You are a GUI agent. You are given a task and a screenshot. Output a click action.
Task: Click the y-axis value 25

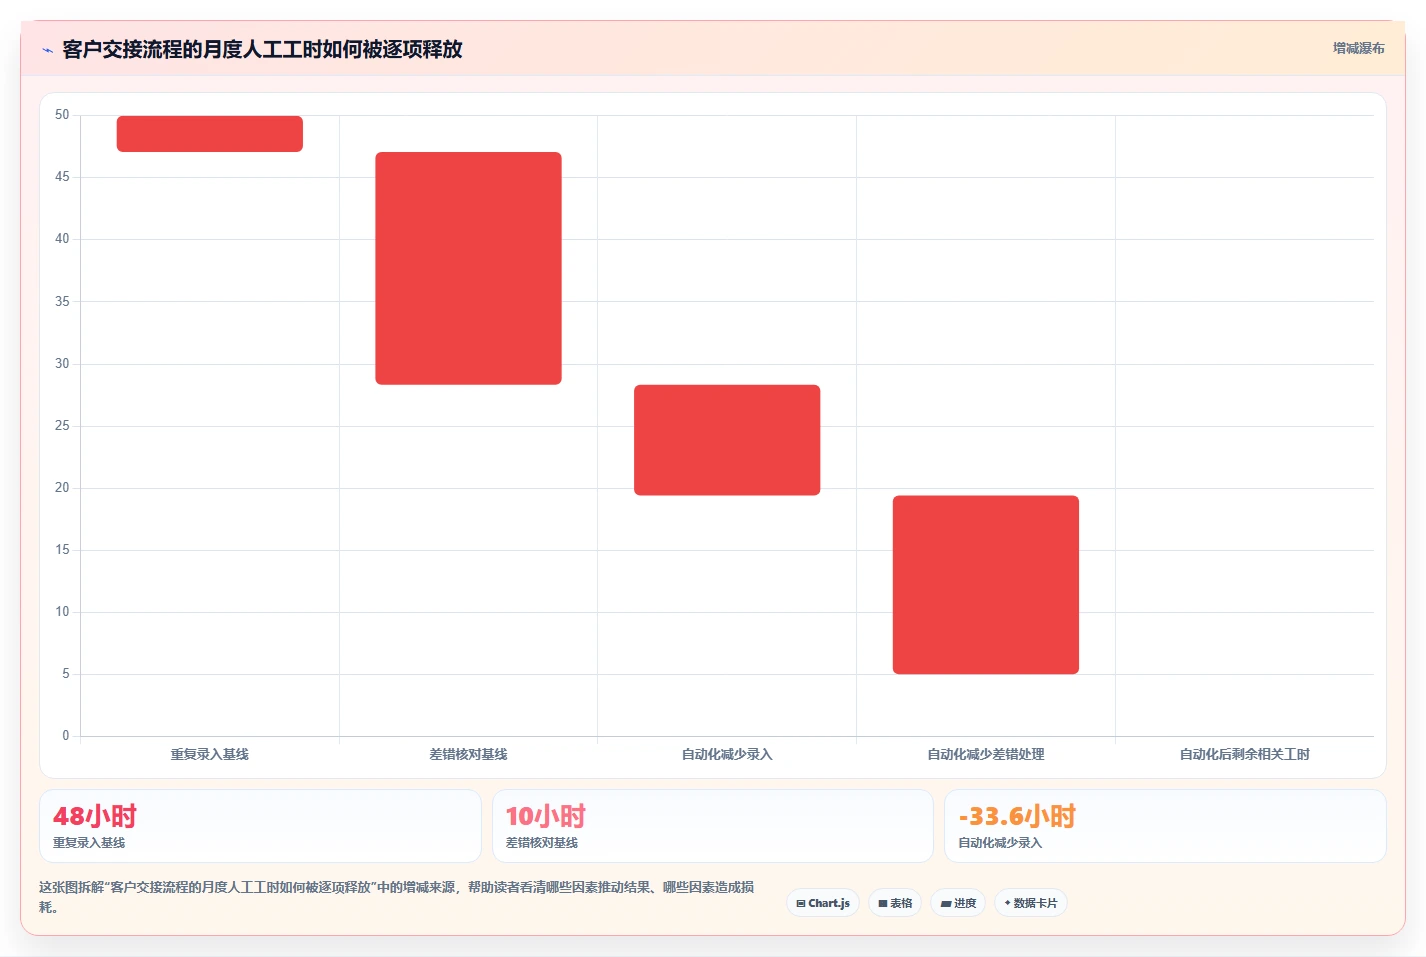[x=62, y=426]
